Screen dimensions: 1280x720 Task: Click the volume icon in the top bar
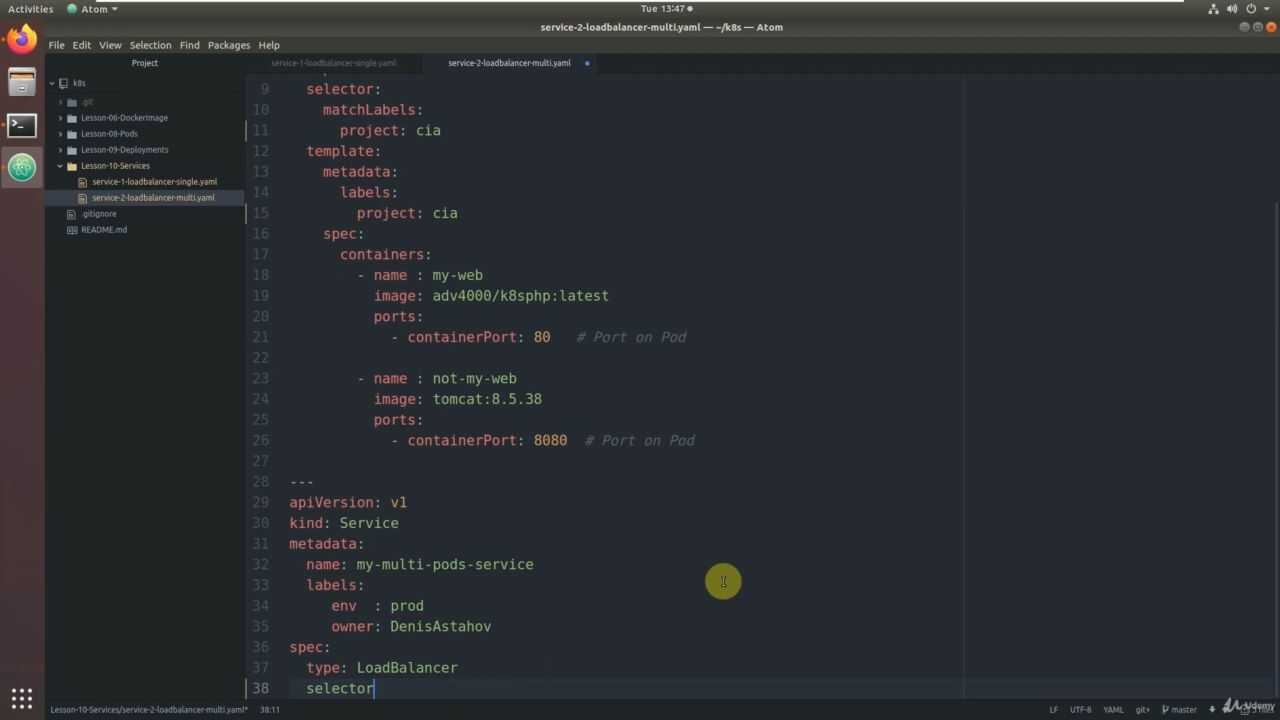[1233, 9]
